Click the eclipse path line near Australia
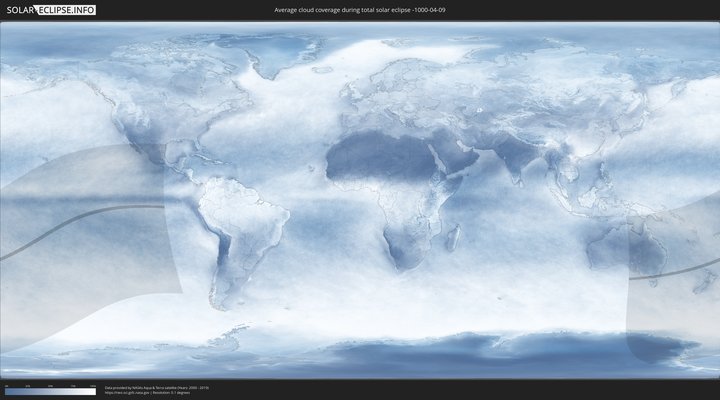Image resolution: width=720 pixels, height=400 pixels. tap(670, 270)
